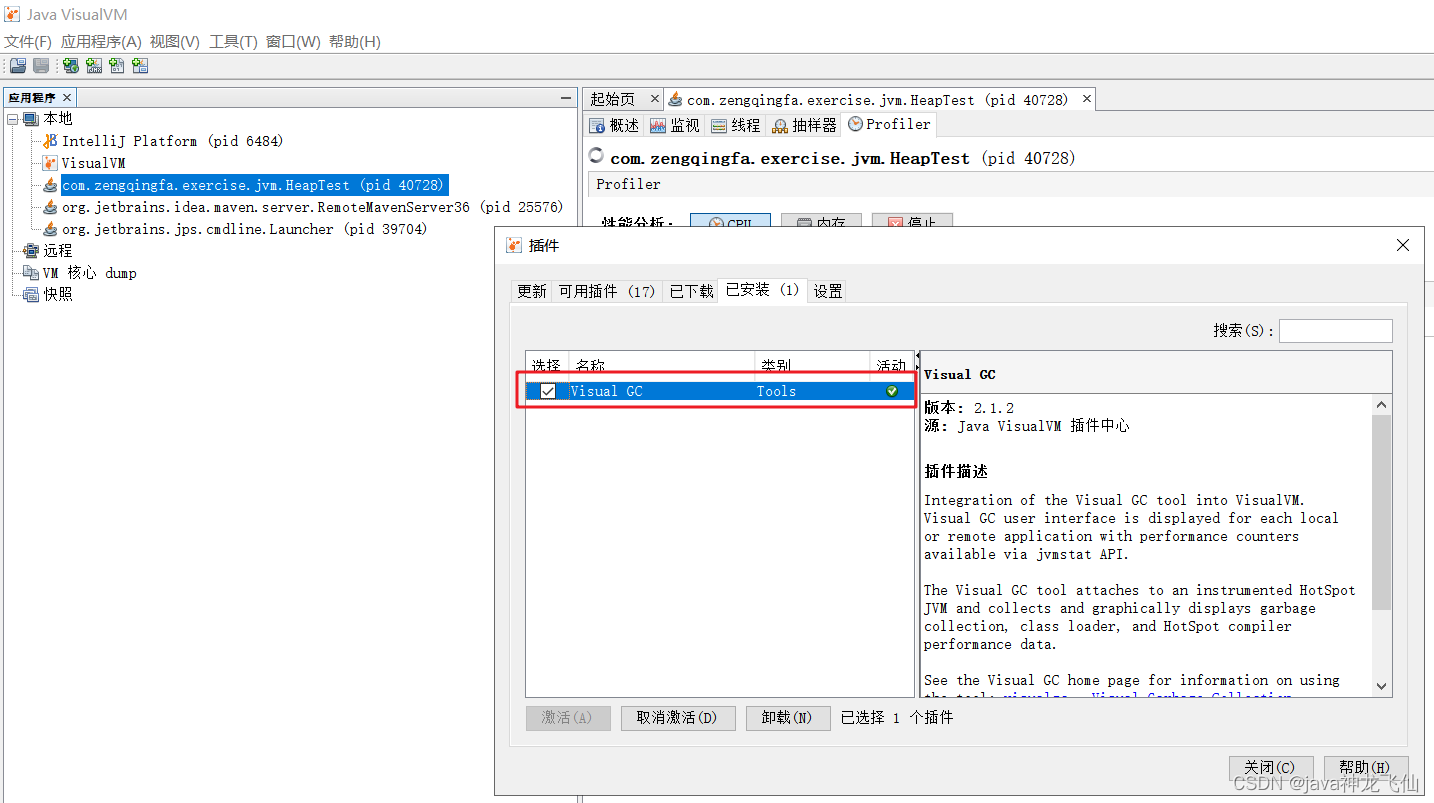Click the 帮助(H) button in plugins dialog
Viewport: 1434px width, 803px height.
coord(1366,768)
